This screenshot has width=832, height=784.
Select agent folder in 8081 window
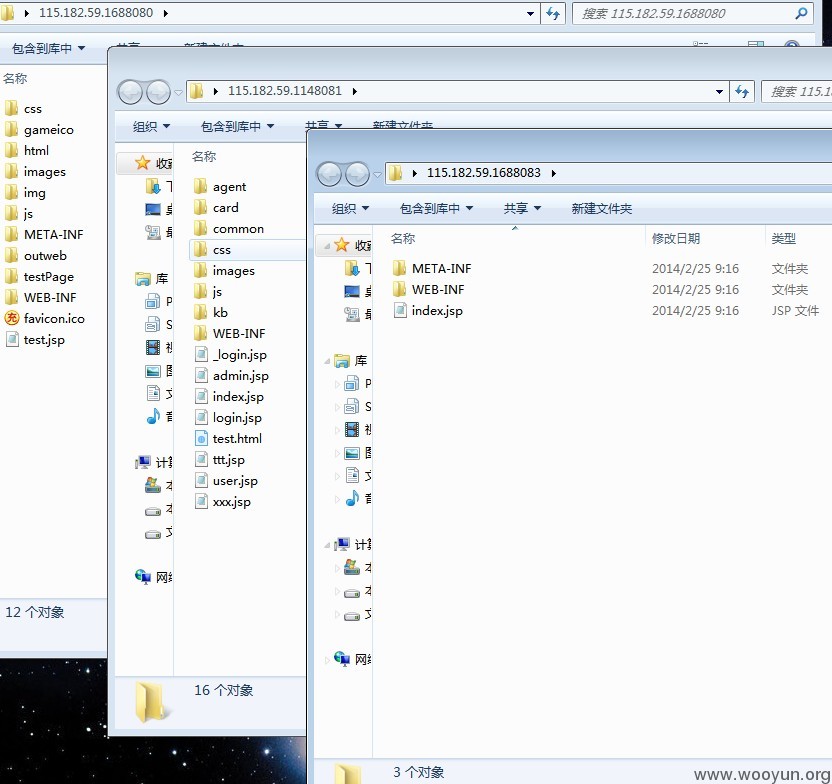point(220,187)
